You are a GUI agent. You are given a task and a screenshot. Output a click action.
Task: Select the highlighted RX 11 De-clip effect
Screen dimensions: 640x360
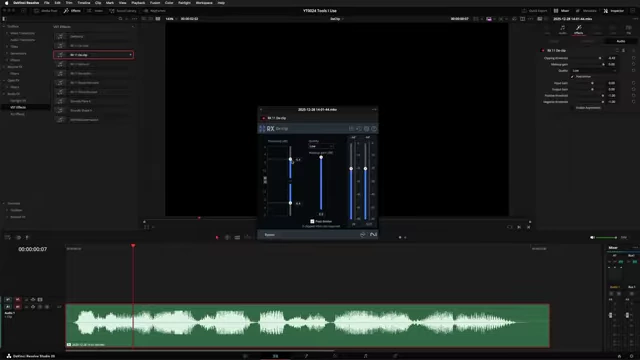click(93, 55)
